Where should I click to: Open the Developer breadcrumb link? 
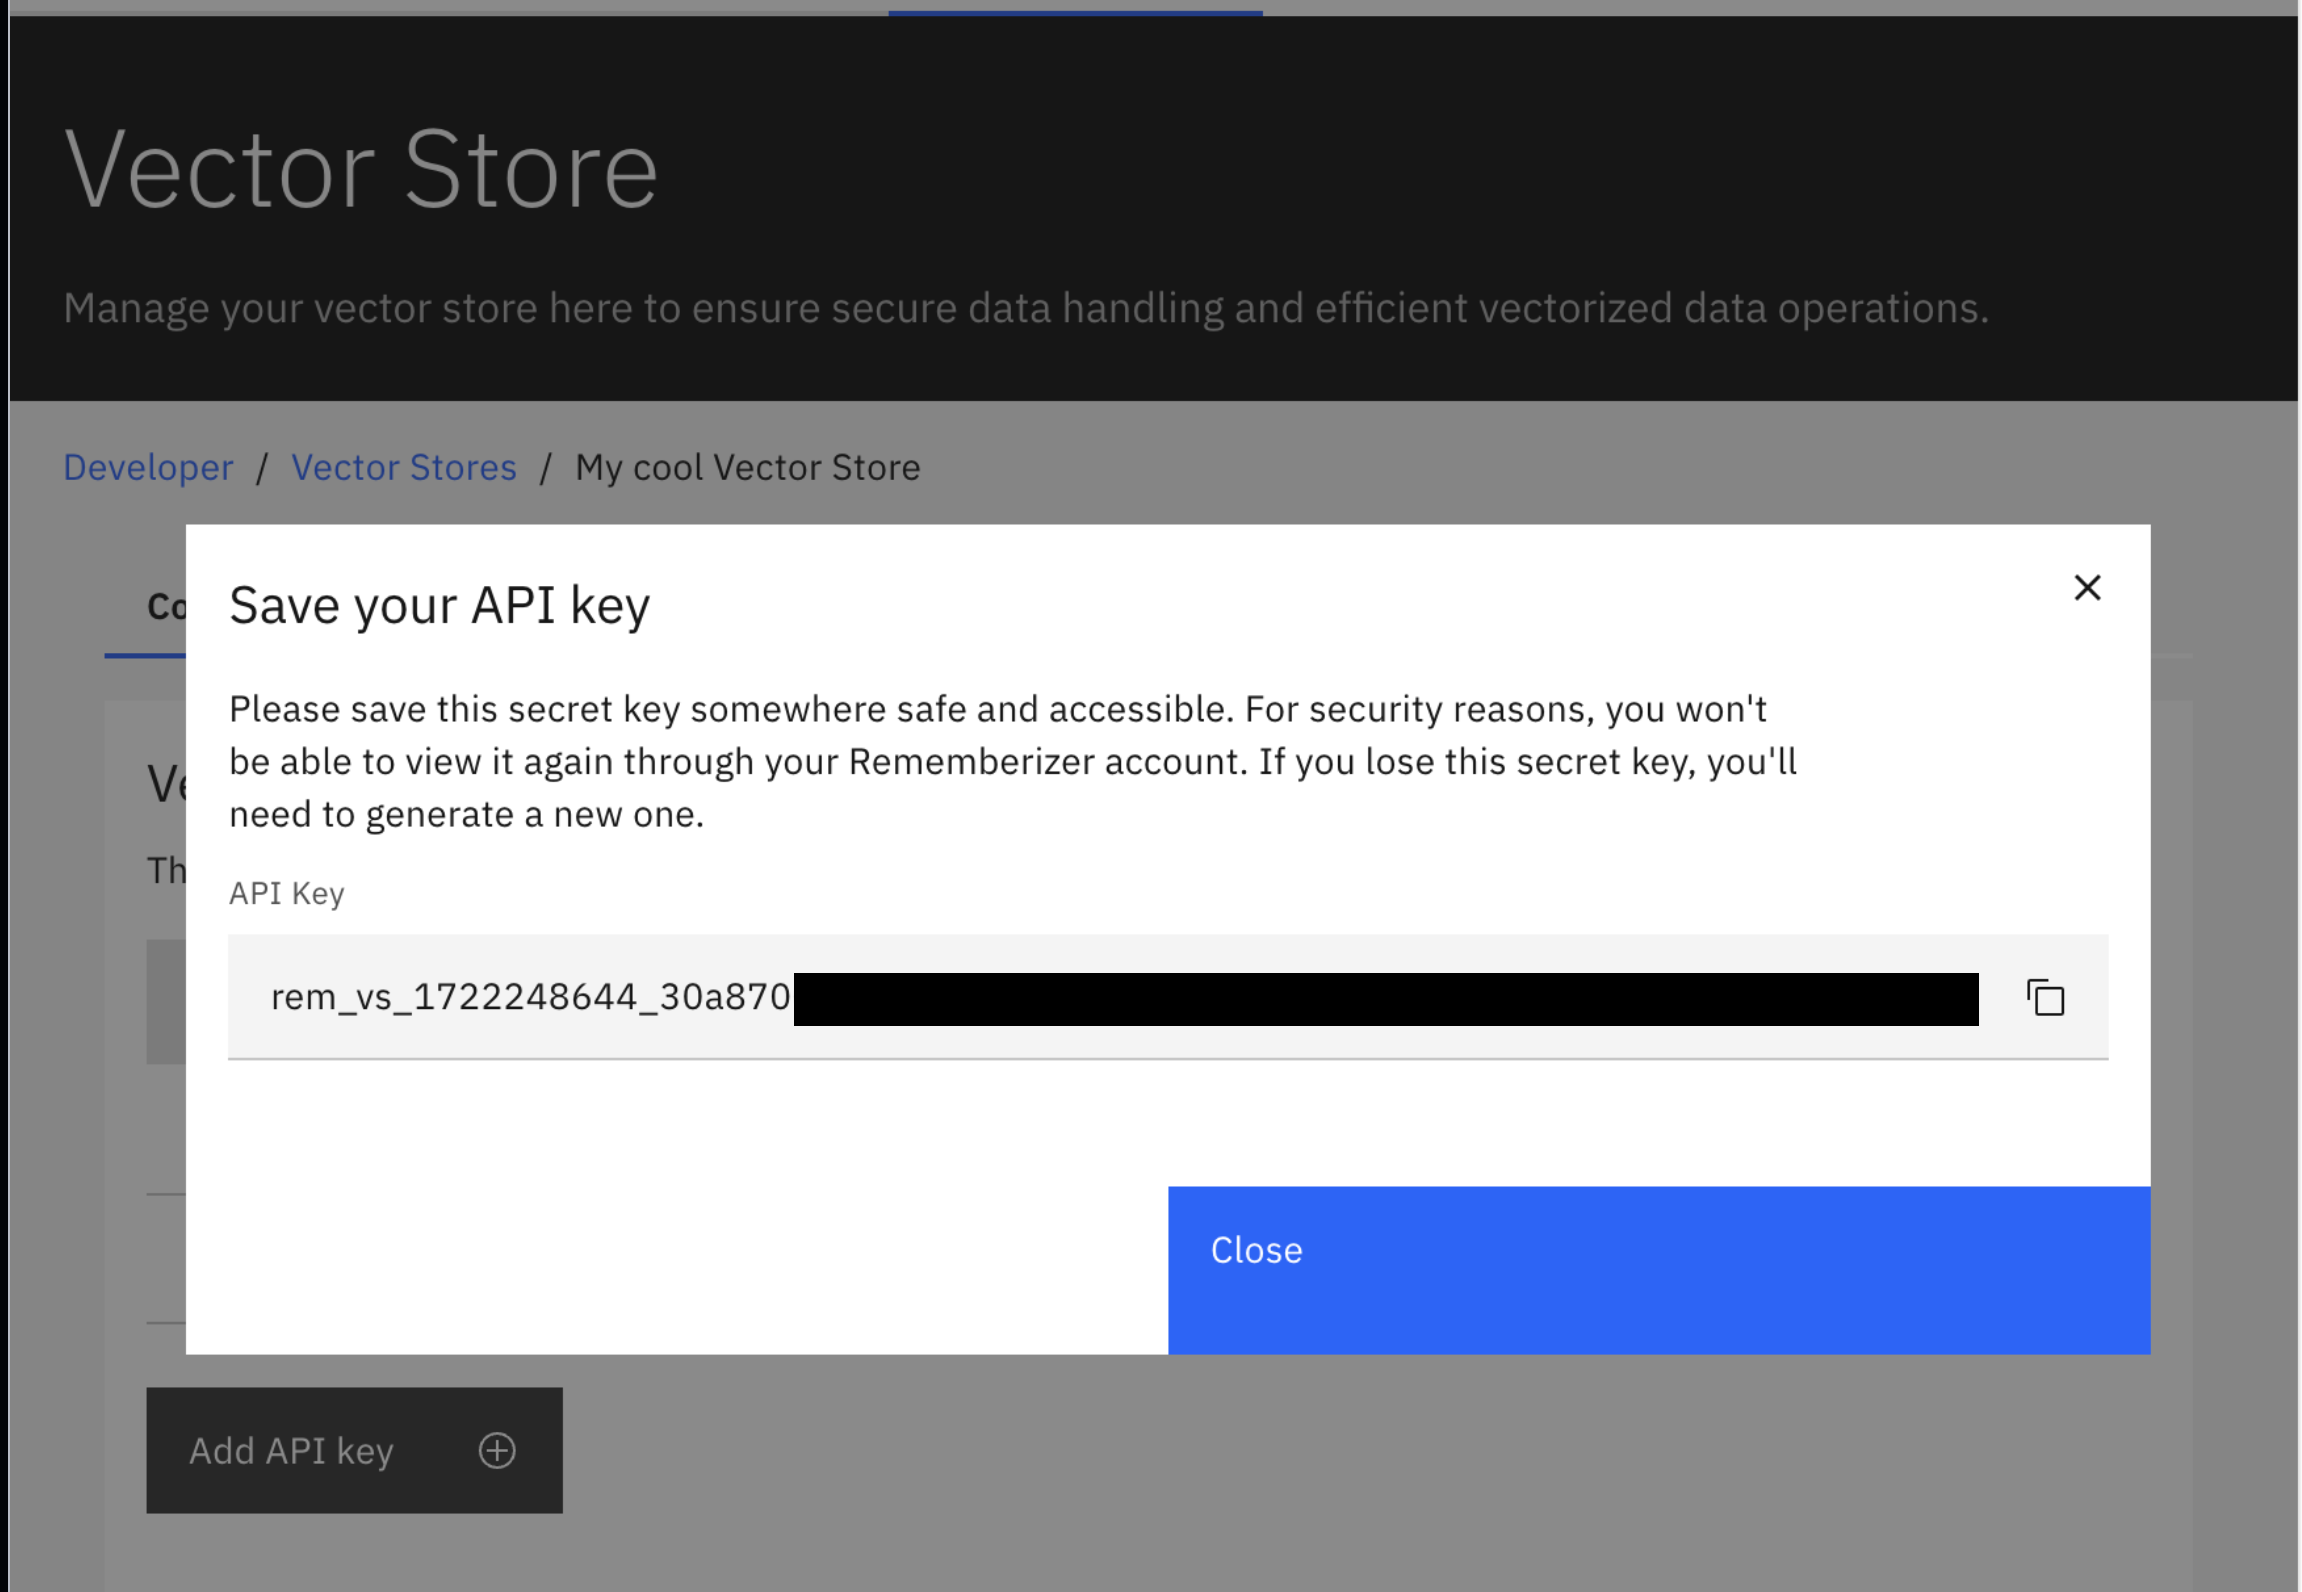click(x=148, y=466)
